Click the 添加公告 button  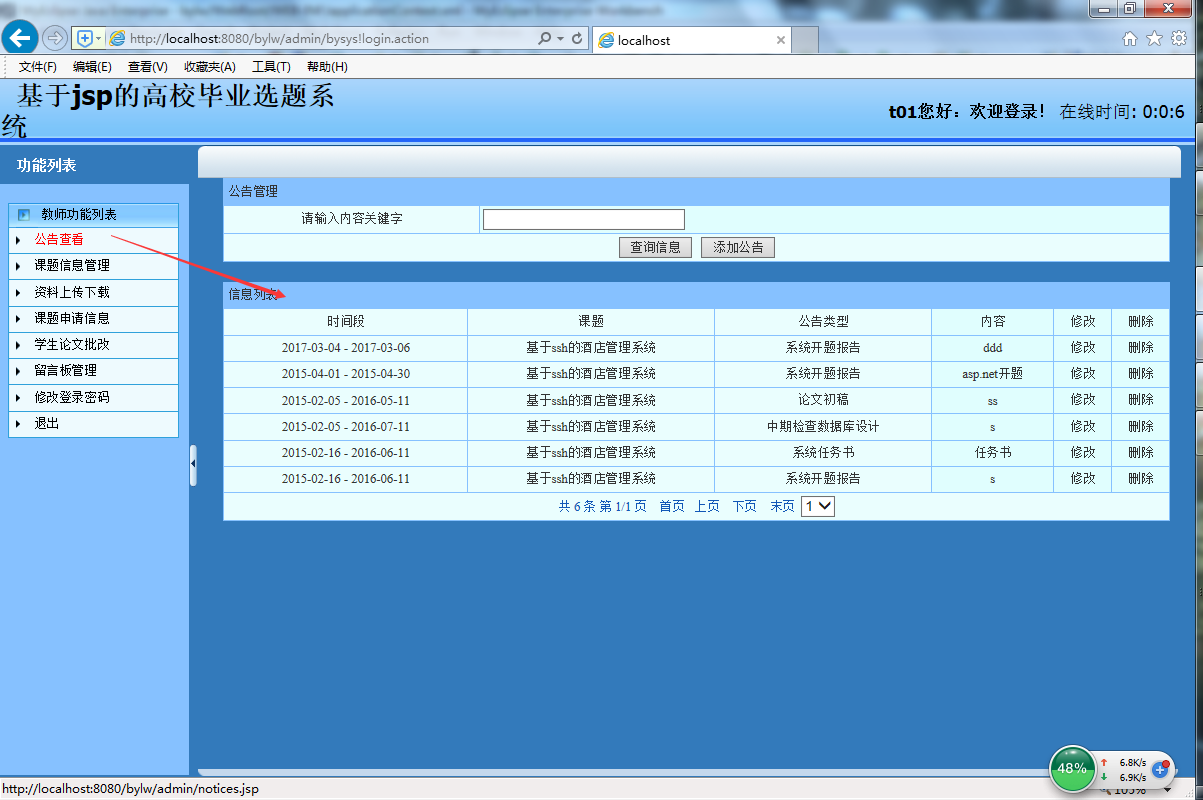738,247
